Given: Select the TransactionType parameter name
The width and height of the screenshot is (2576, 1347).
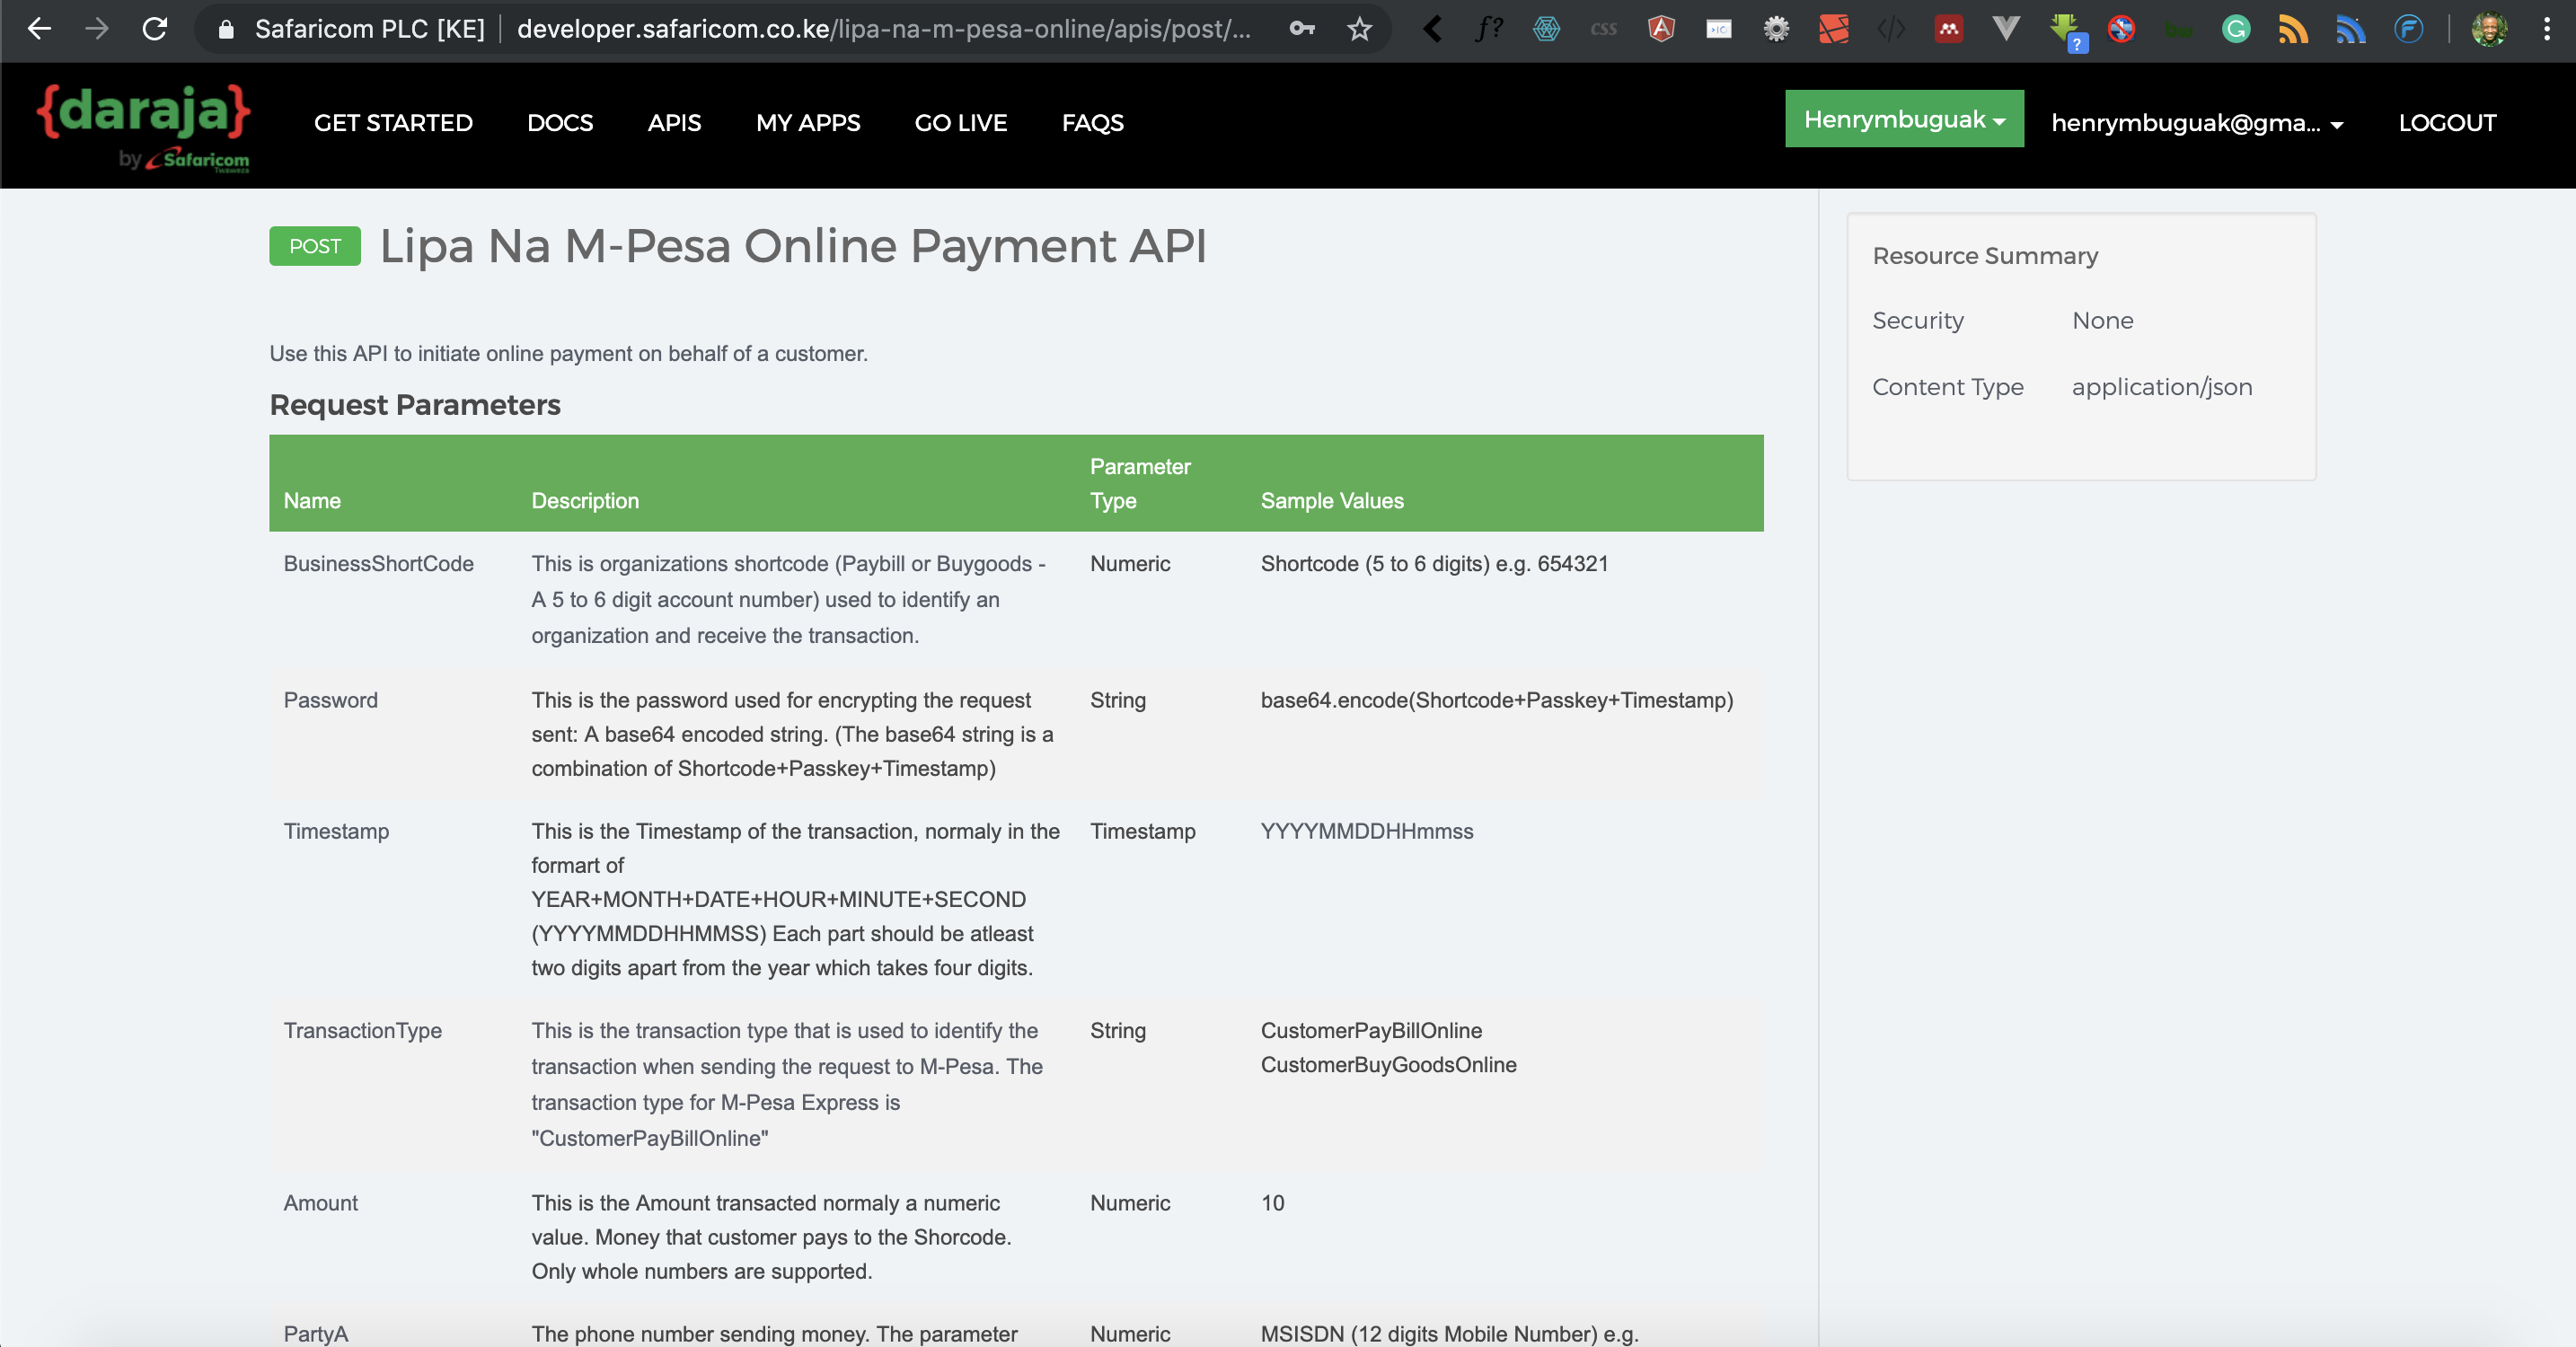Looking at the screenshot, I should [x=362, y=1031].
